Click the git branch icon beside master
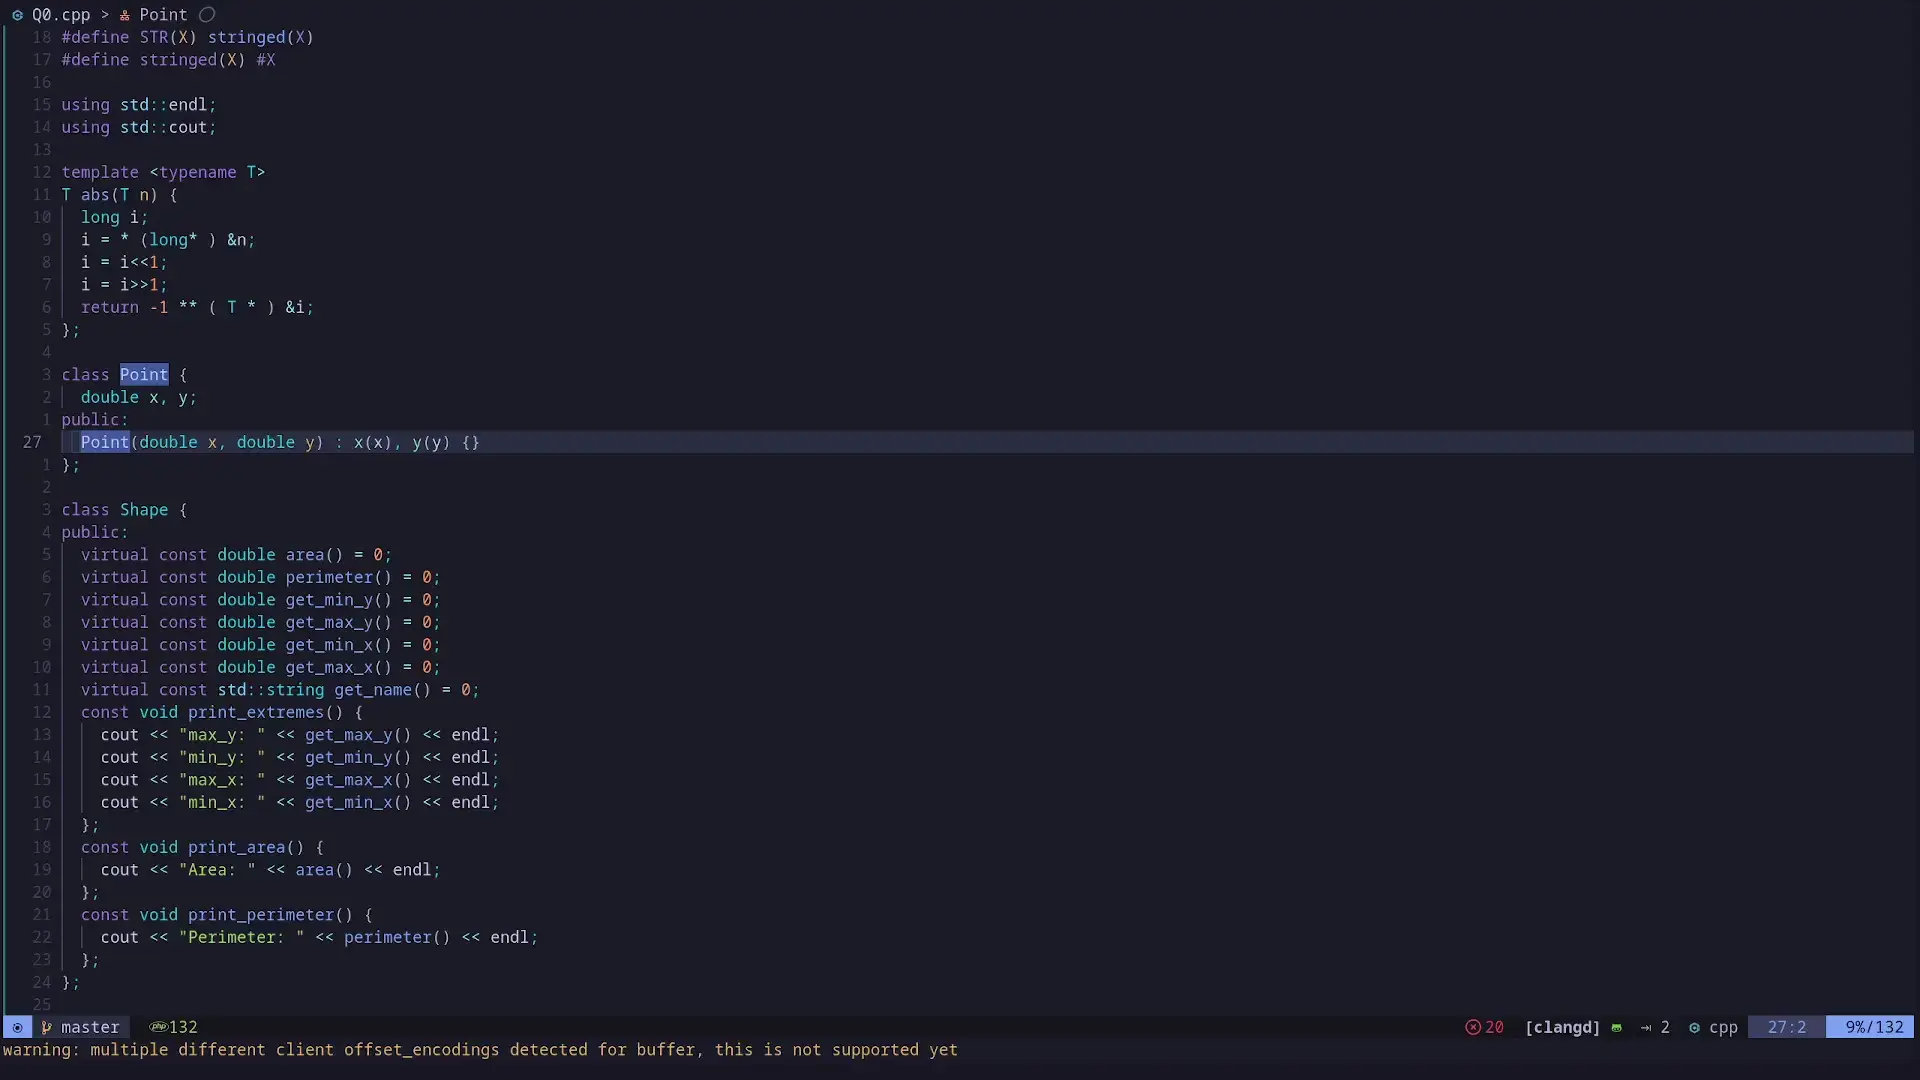Viewport: 1920px width, 1080px height. (x=46, y=1027)
